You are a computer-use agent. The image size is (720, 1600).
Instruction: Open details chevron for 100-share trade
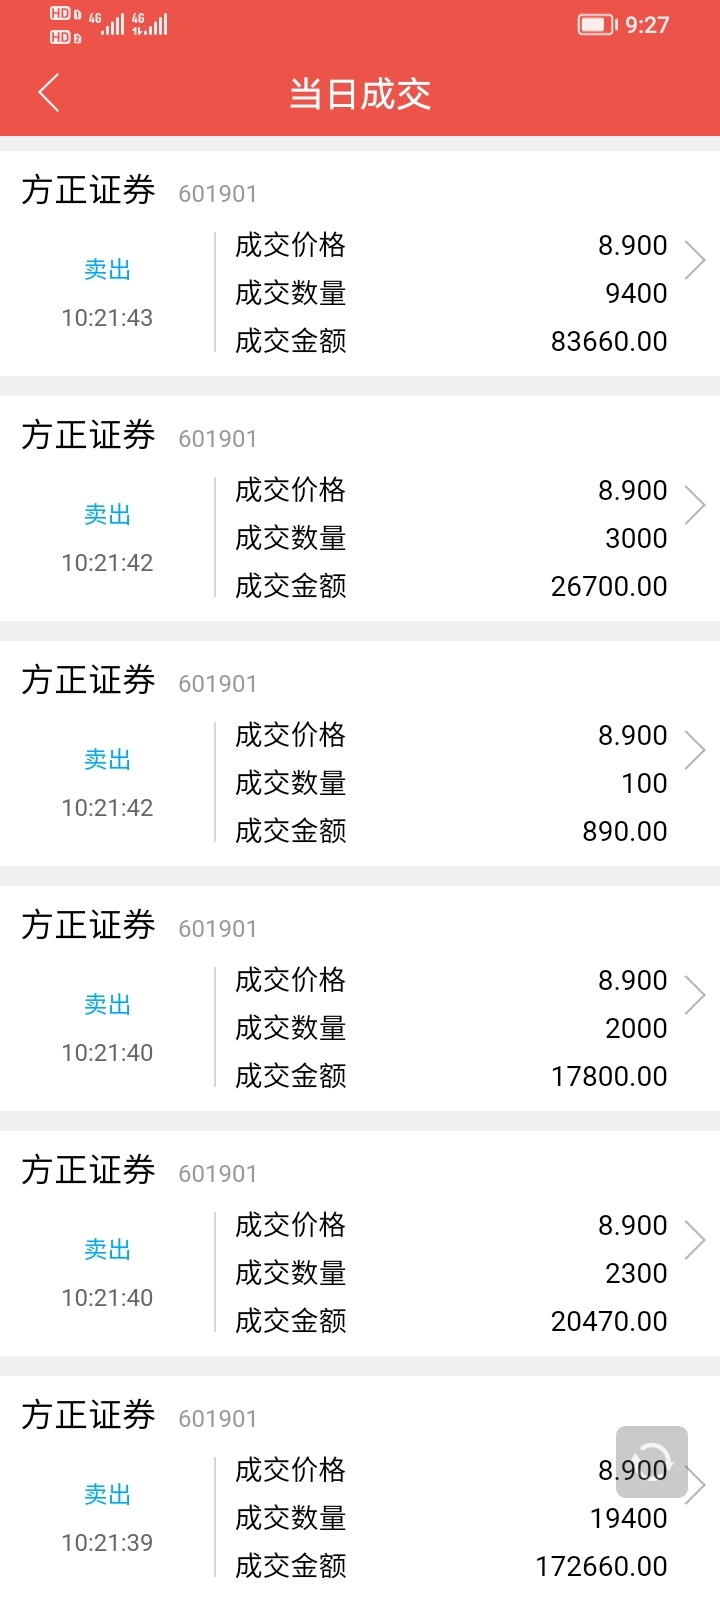click(x=695, y=750)
